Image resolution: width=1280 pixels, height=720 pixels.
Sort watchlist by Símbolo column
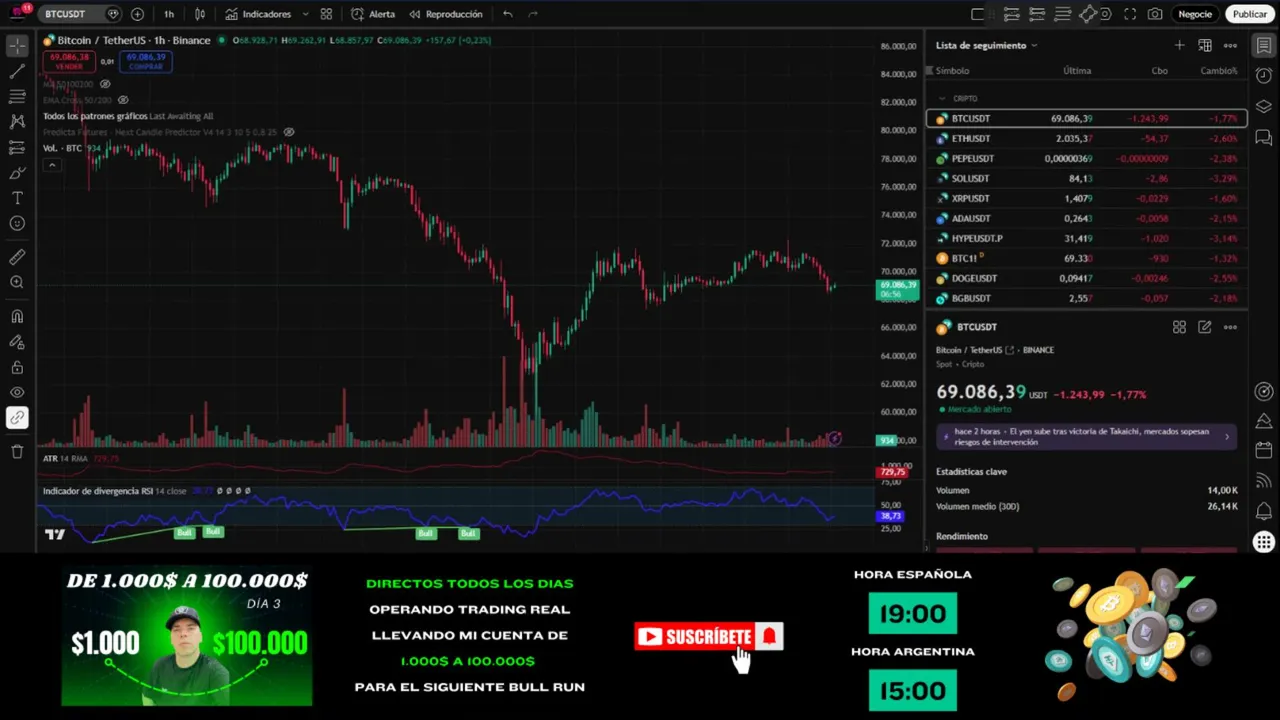tap(952, 71)
